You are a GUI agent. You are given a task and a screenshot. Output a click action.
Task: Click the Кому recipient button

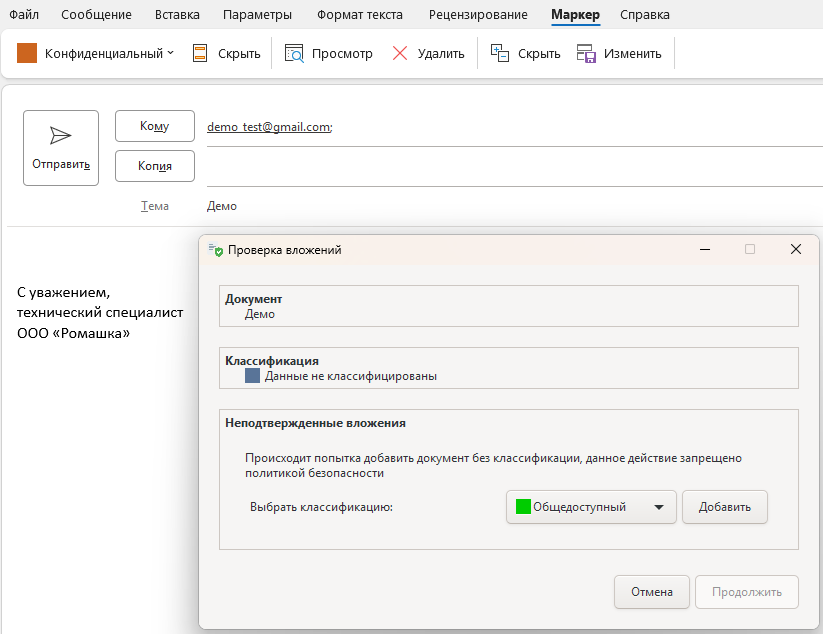pos(154,126)
